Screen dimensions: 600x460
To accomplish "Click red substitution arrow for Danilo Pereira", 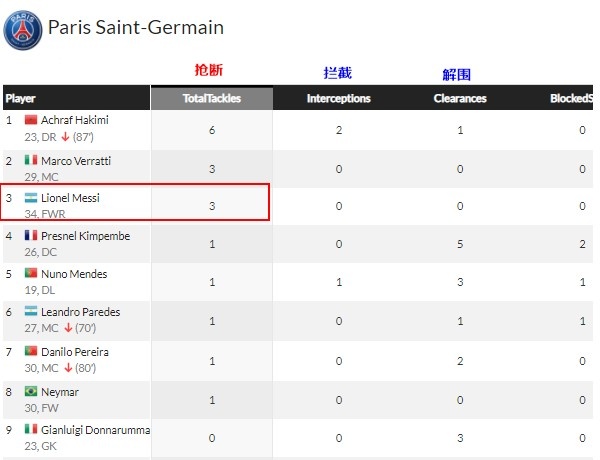I will pos(68,368).
